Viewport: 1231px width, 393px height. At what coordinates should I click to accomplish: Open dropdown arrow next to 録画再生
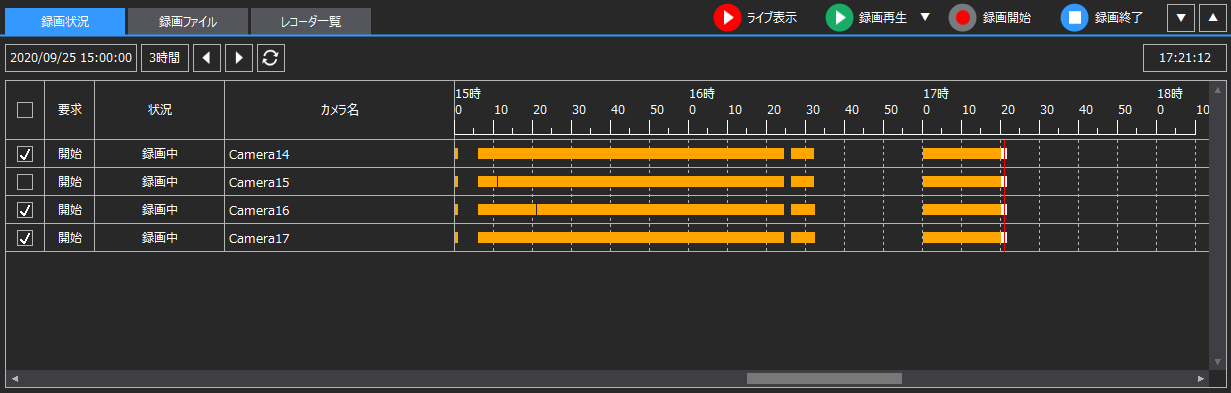coord(924,17)
